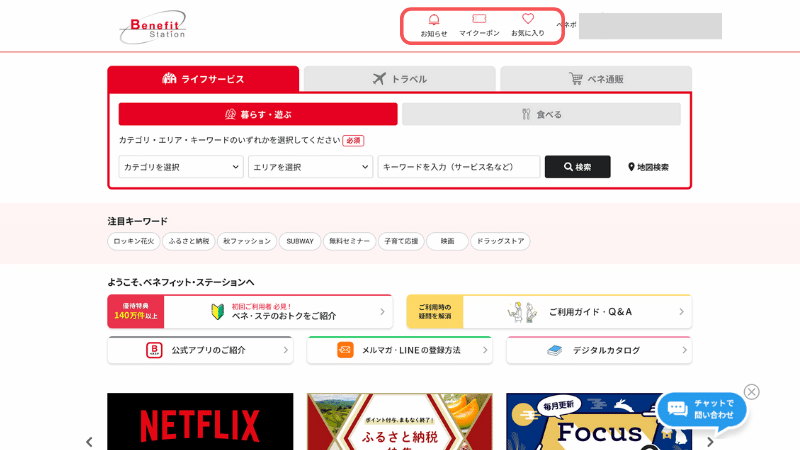Screen dimensions: 800x450
Task: Close the chat bubble widget
Action: pyautogui.click(x=752, y=392)
